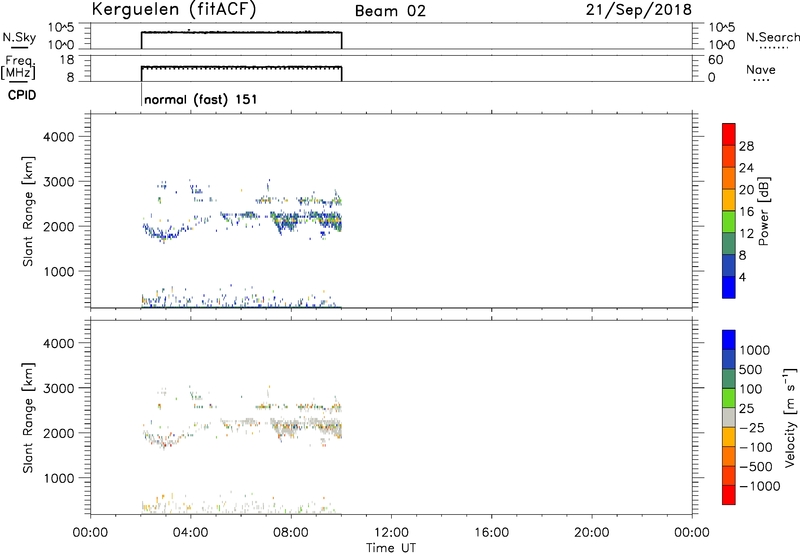
Task: Click the 'N.Search' legend label
Action: [772, 37]
